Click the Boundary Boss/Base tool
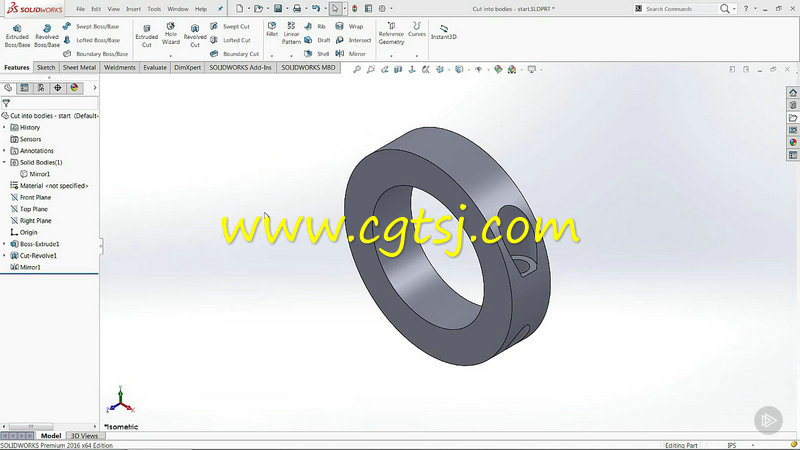Viewport: 800px width, 450px height. 95,54
